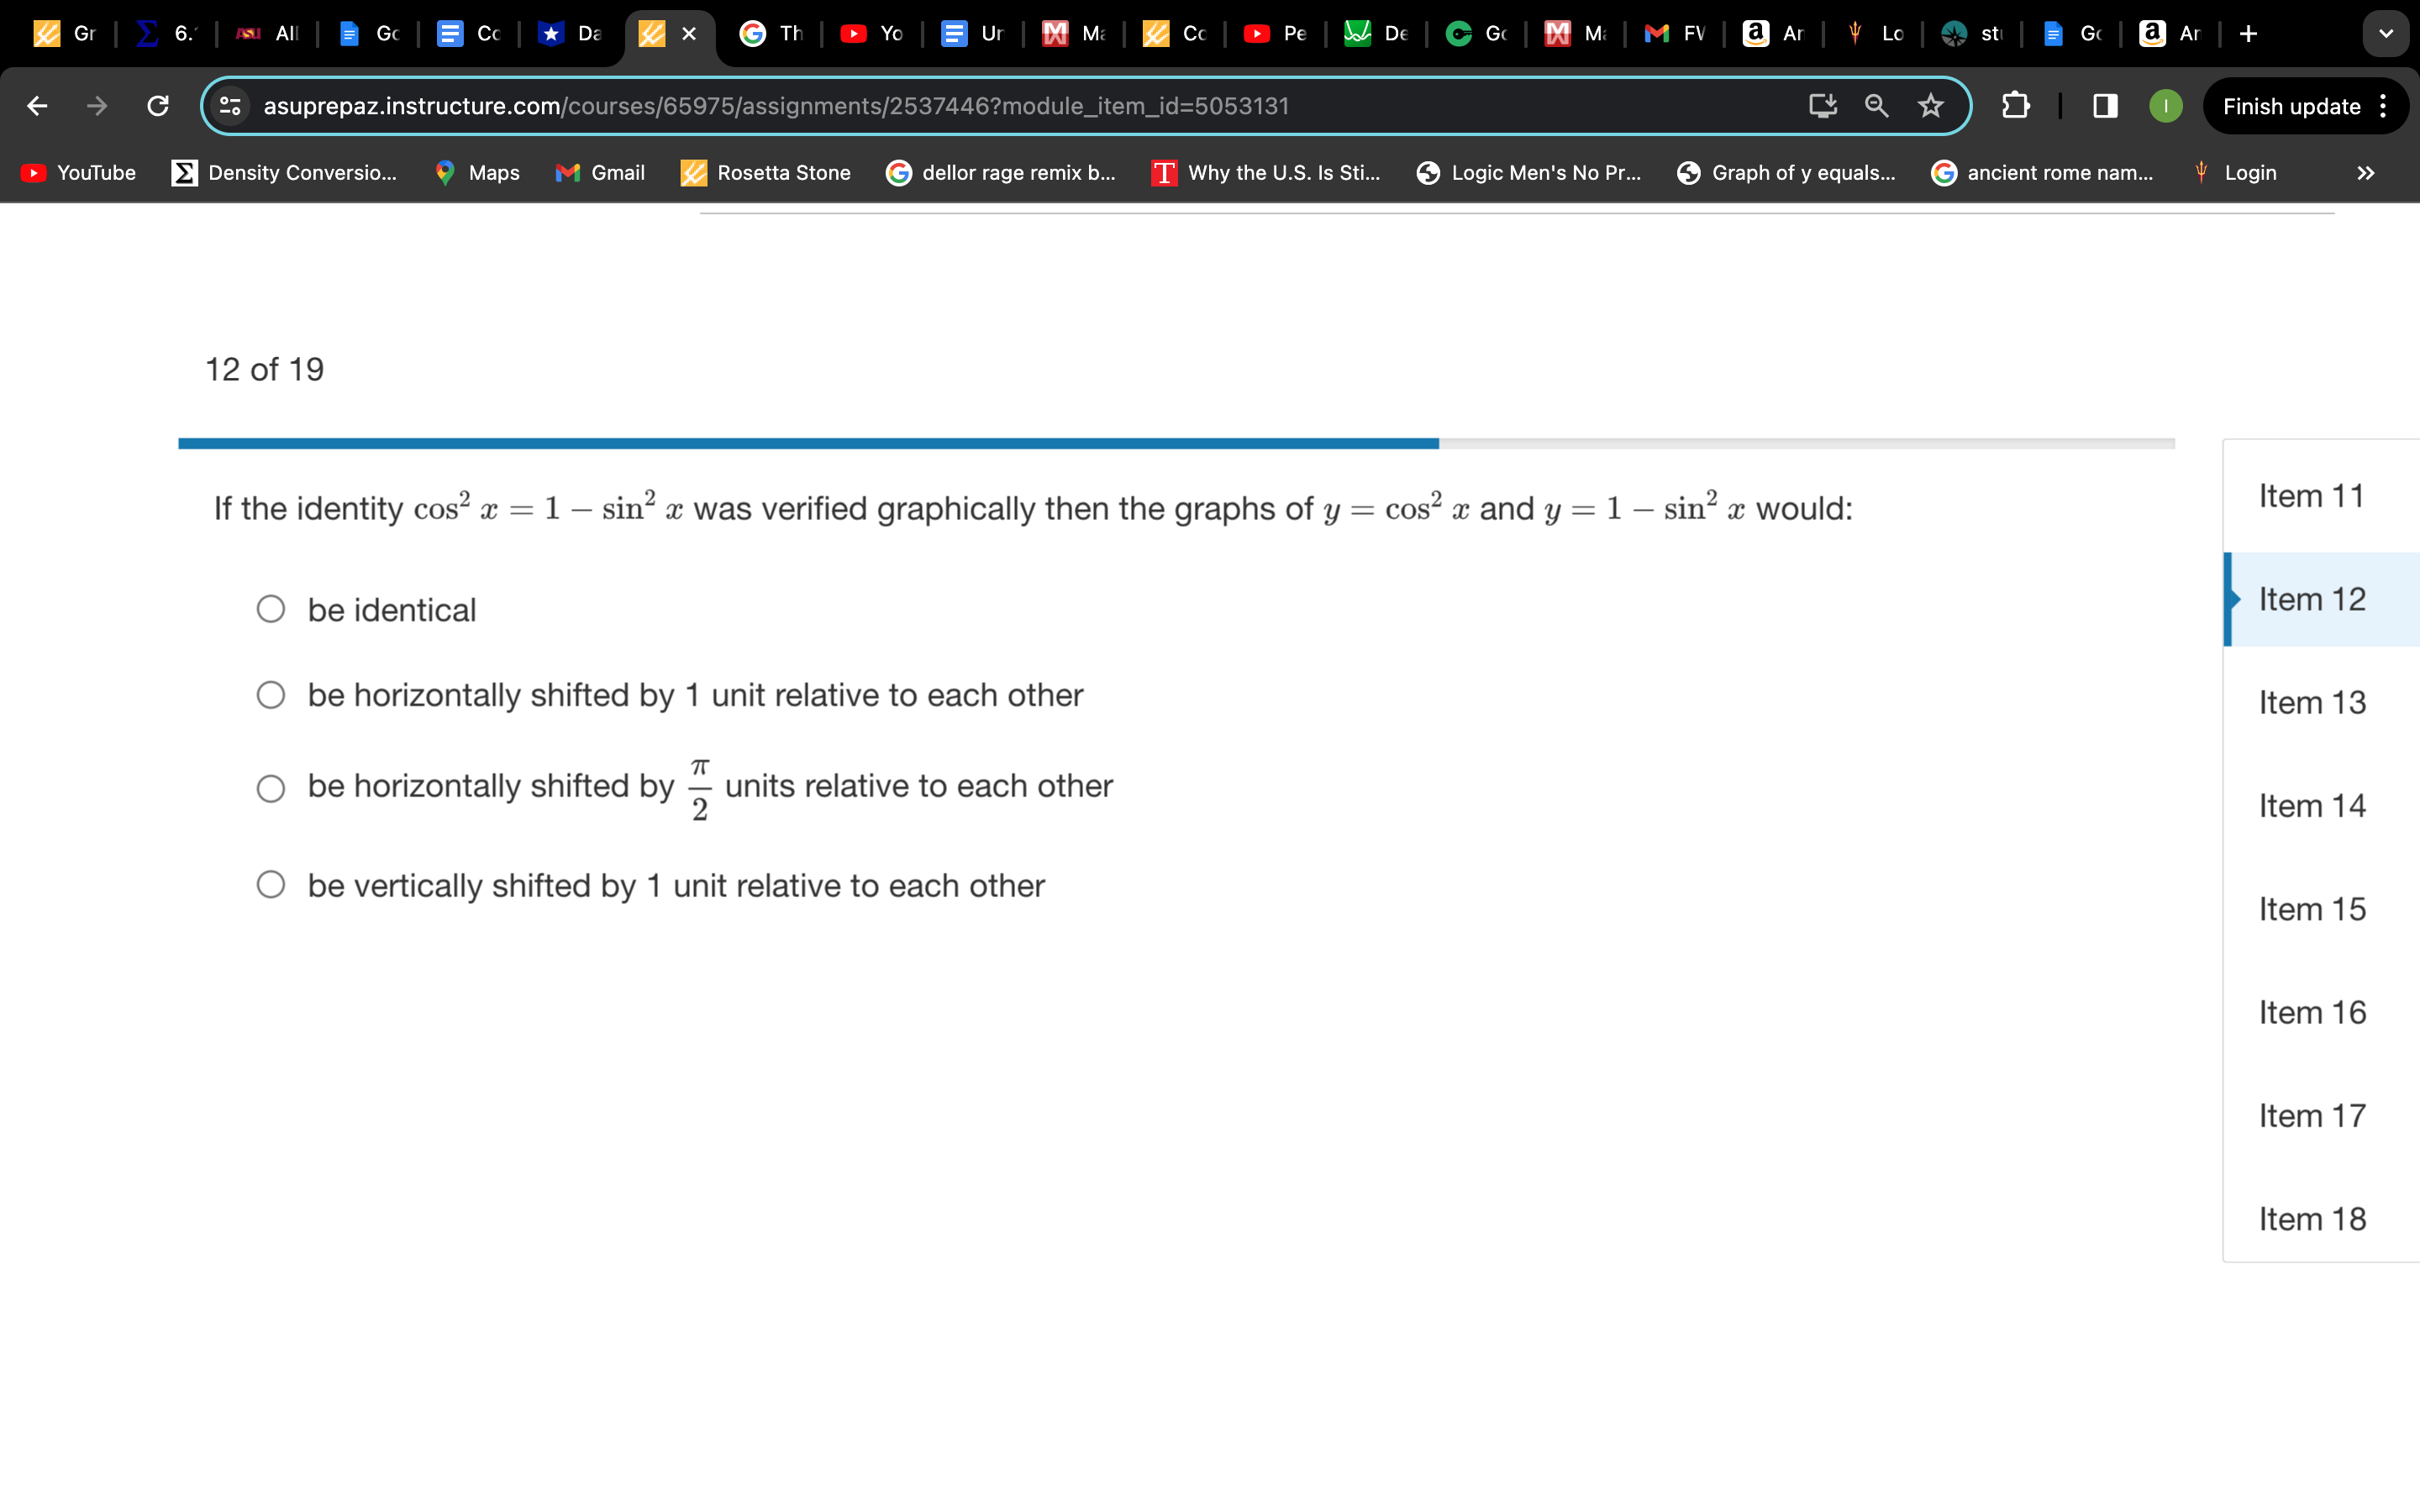This screenshot has width=2420, height=1512.
Task: Select the "be identical" answer
Action: coord(271,609)
